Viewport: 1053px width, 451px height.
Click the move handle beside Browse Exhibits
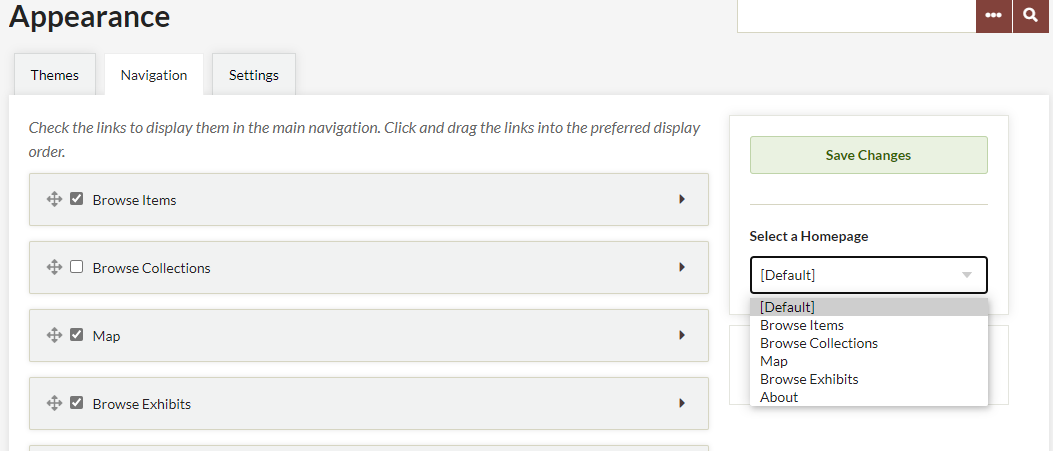point(54,403)
